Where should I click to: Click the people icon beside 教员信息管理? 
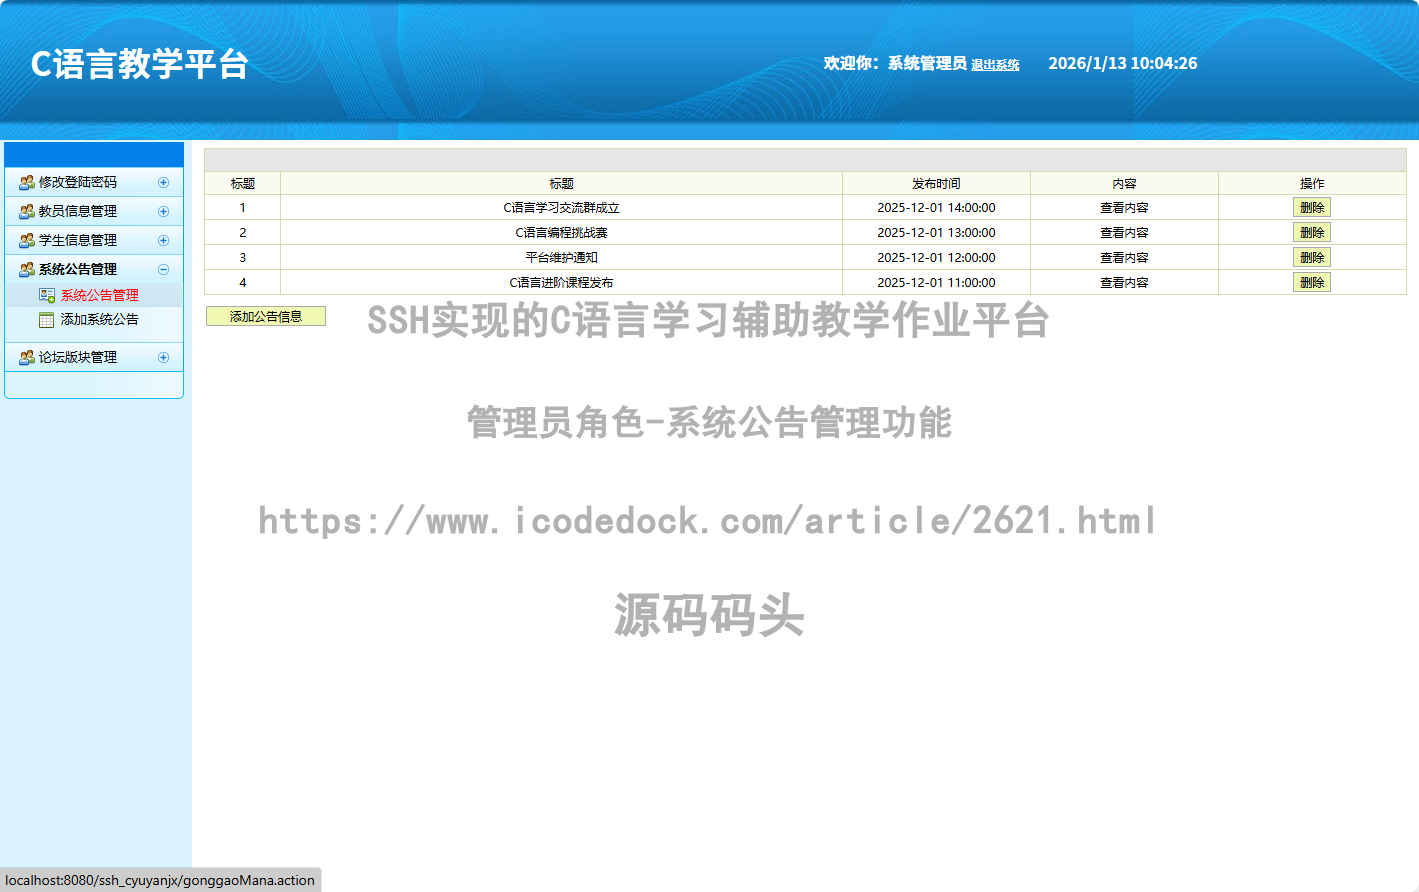[28, 211]
